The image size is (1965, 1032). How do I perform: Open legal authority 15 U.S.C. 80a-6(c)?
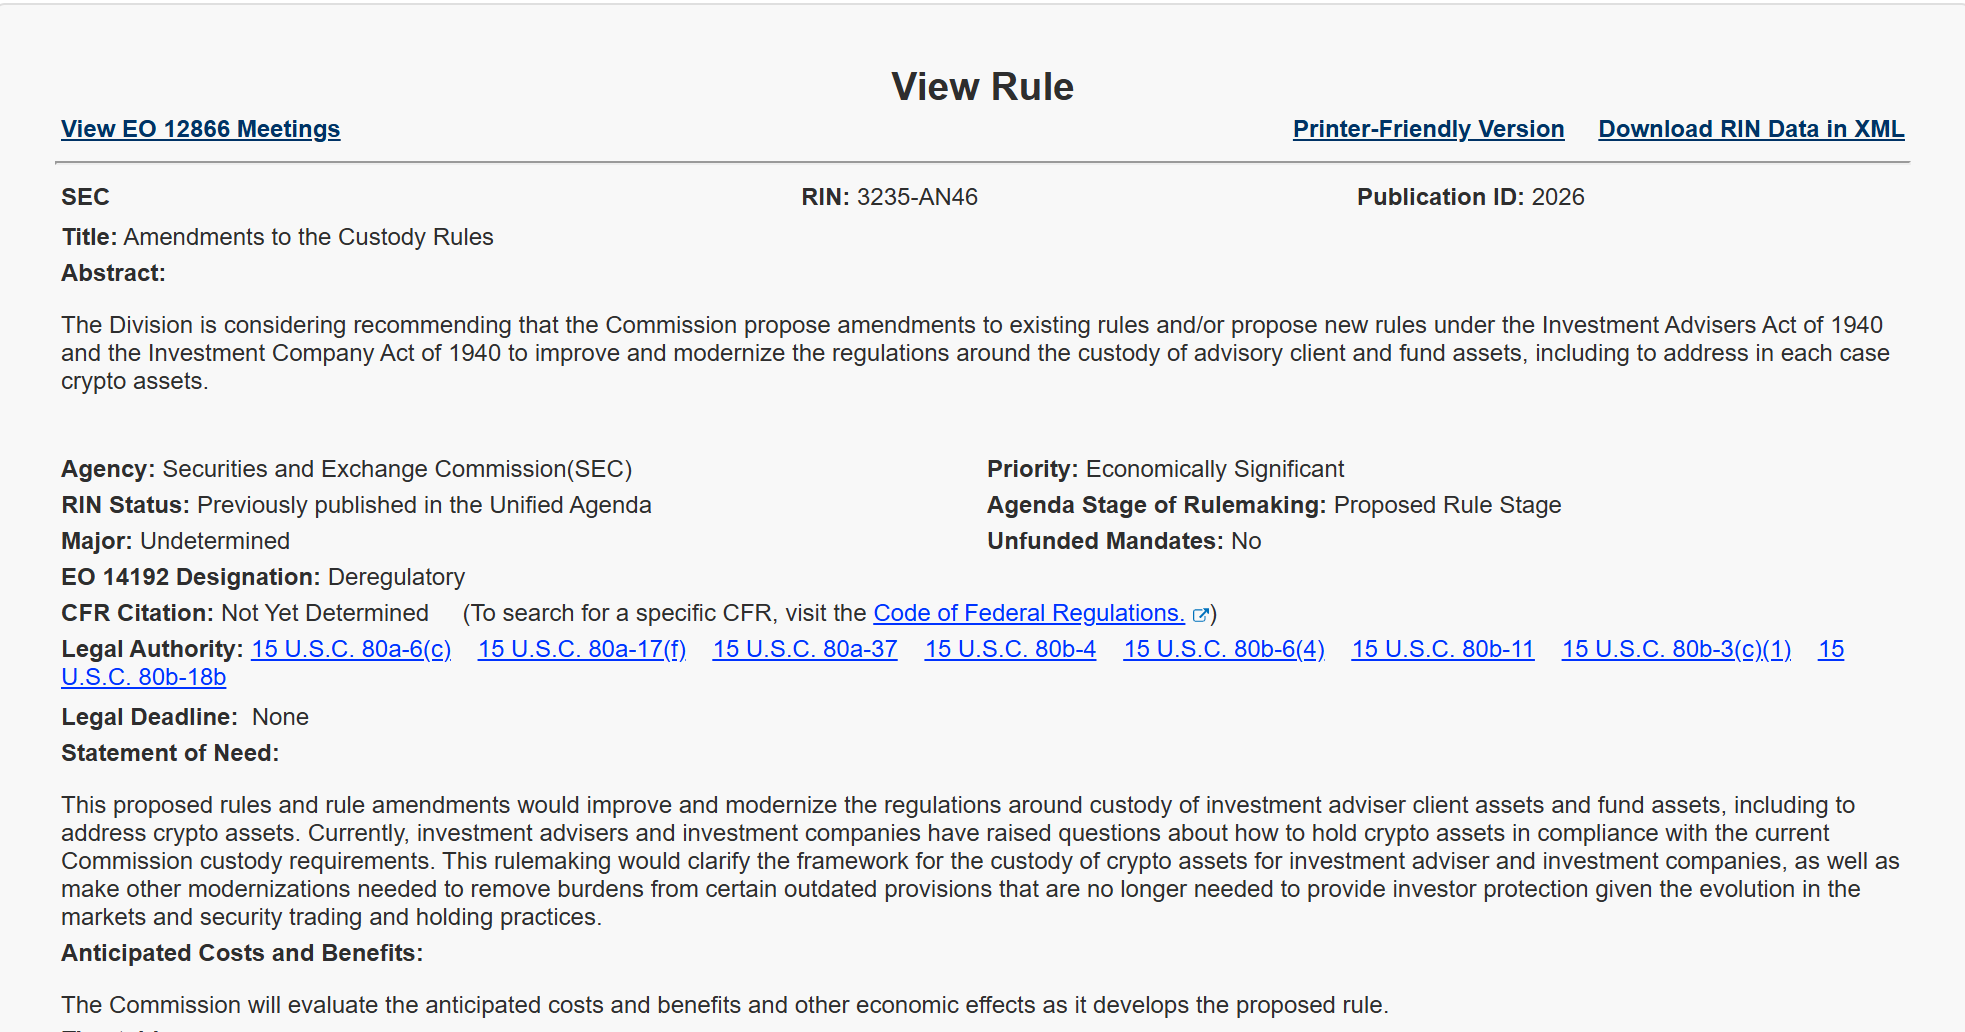351,649
